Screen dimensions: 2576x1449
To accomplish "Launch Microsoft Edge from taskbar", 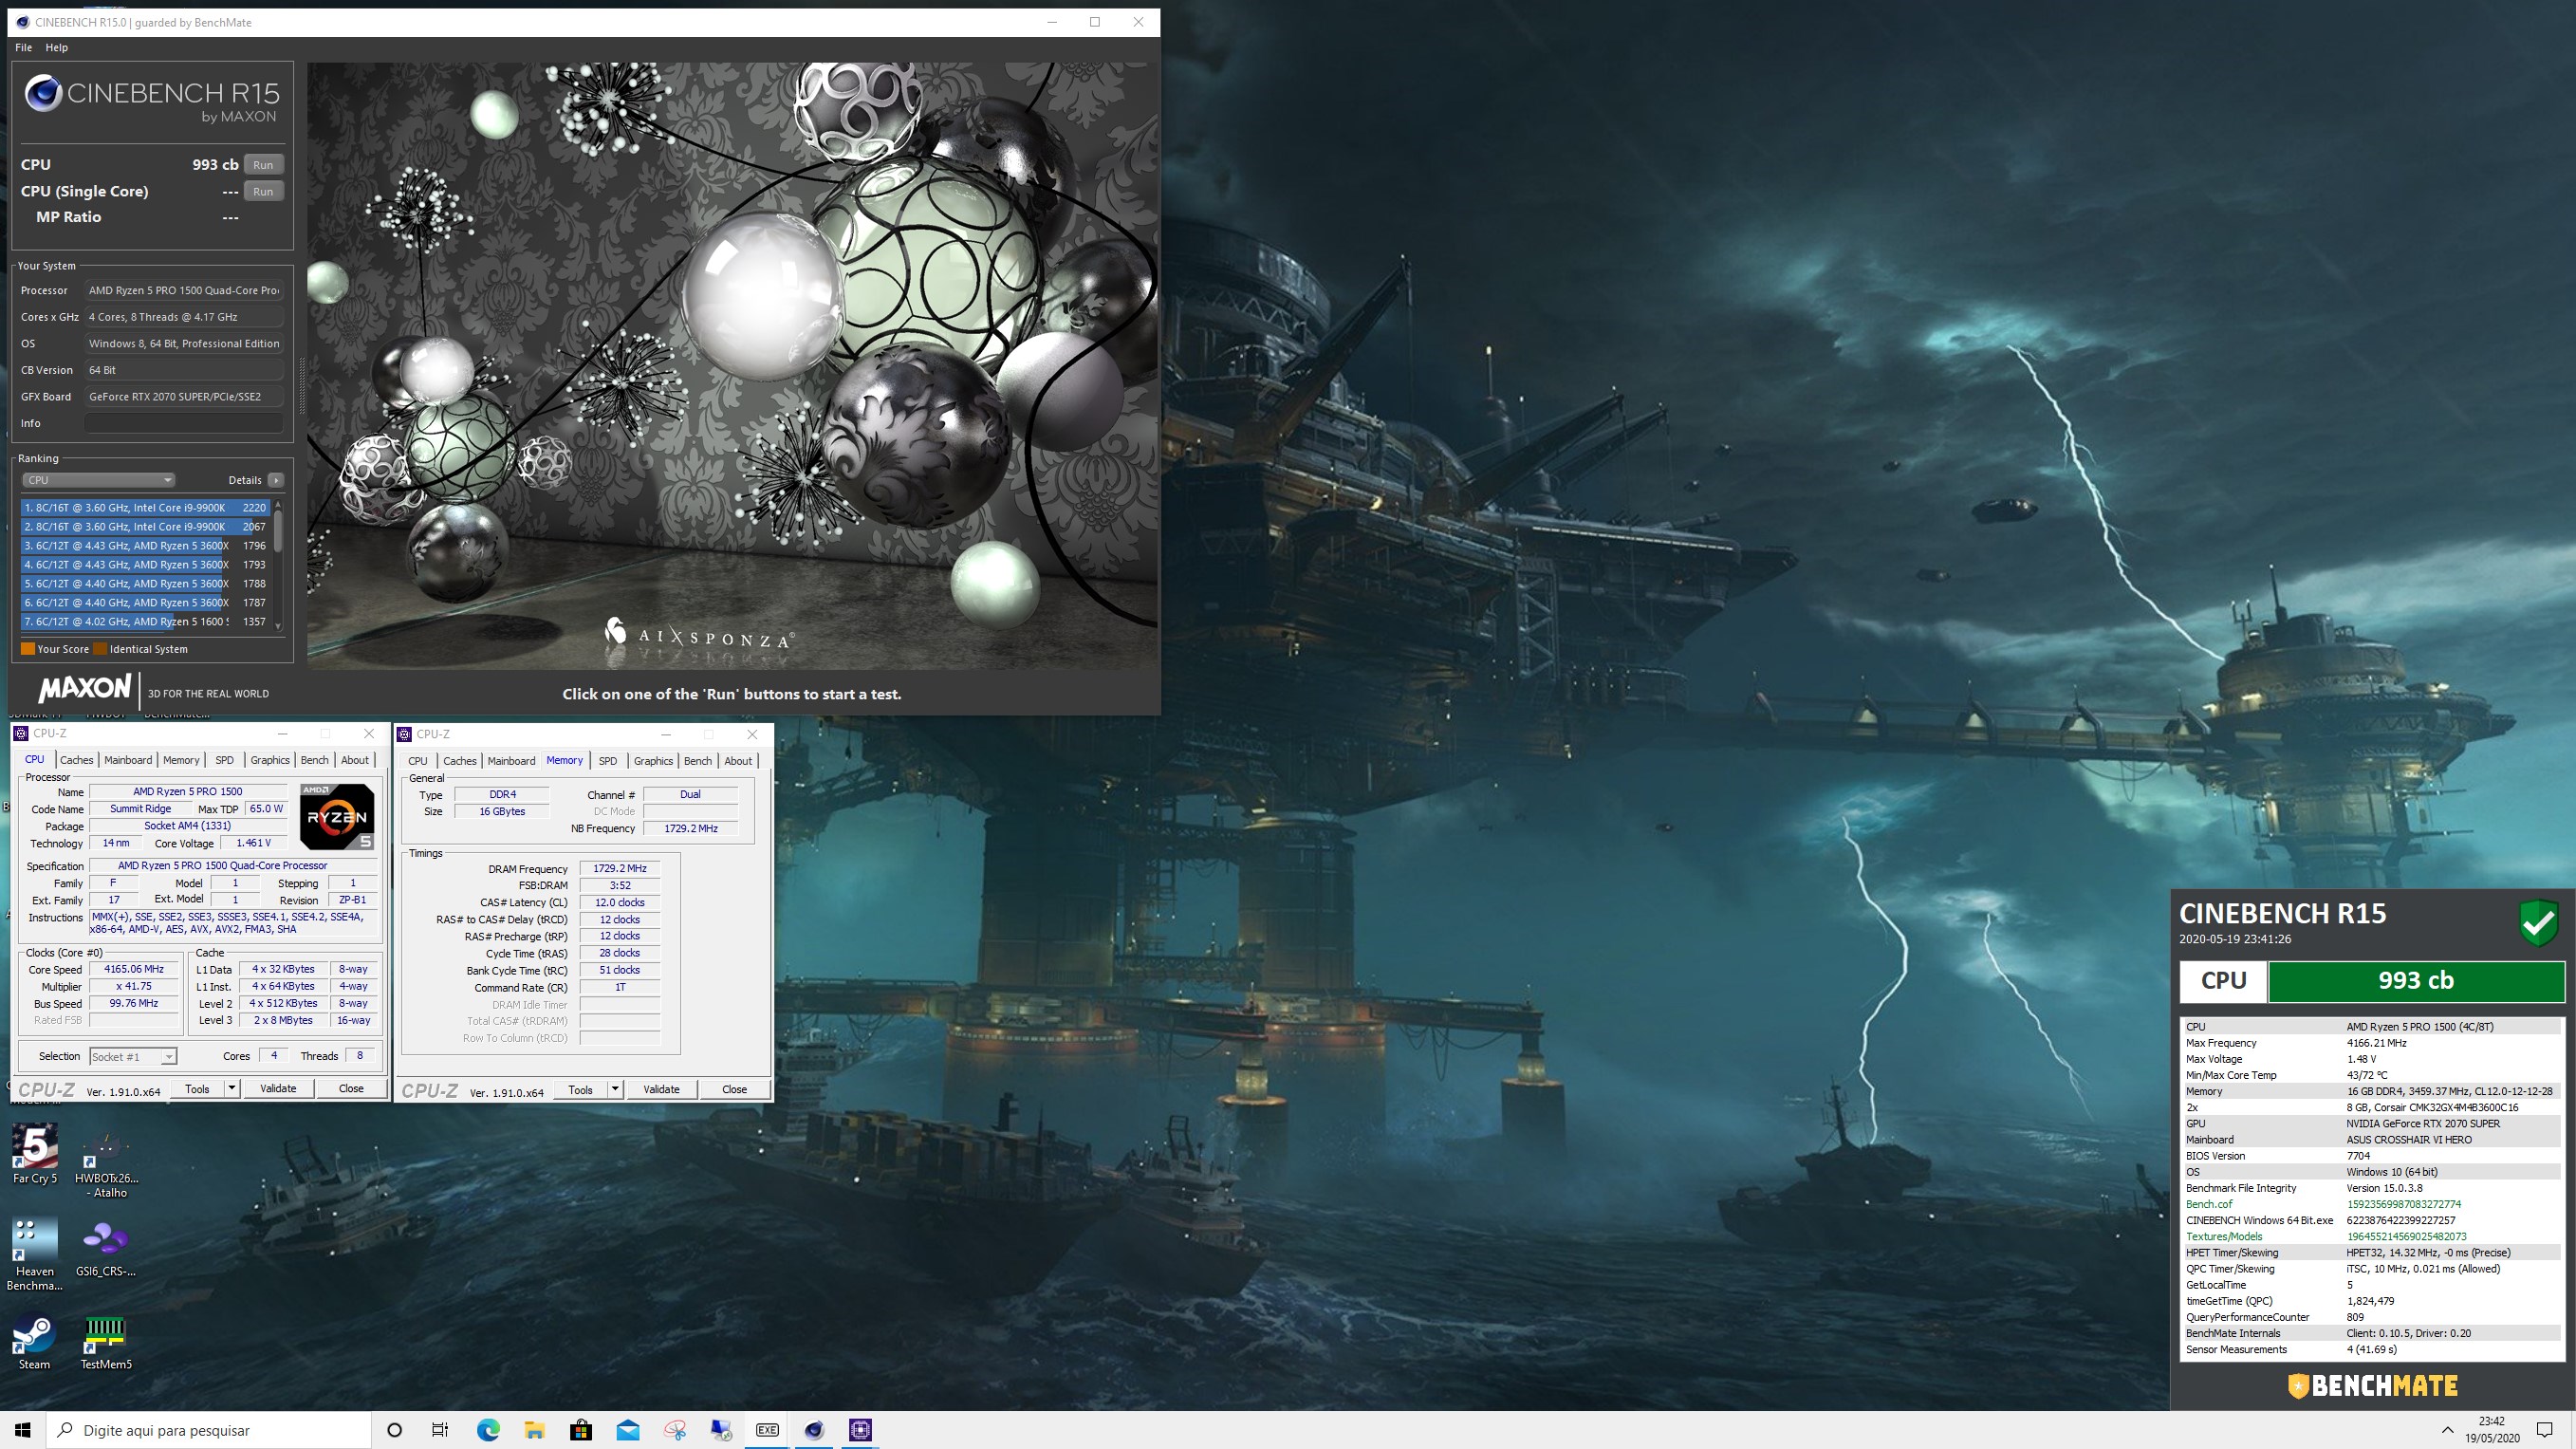I will (488, 1430).
